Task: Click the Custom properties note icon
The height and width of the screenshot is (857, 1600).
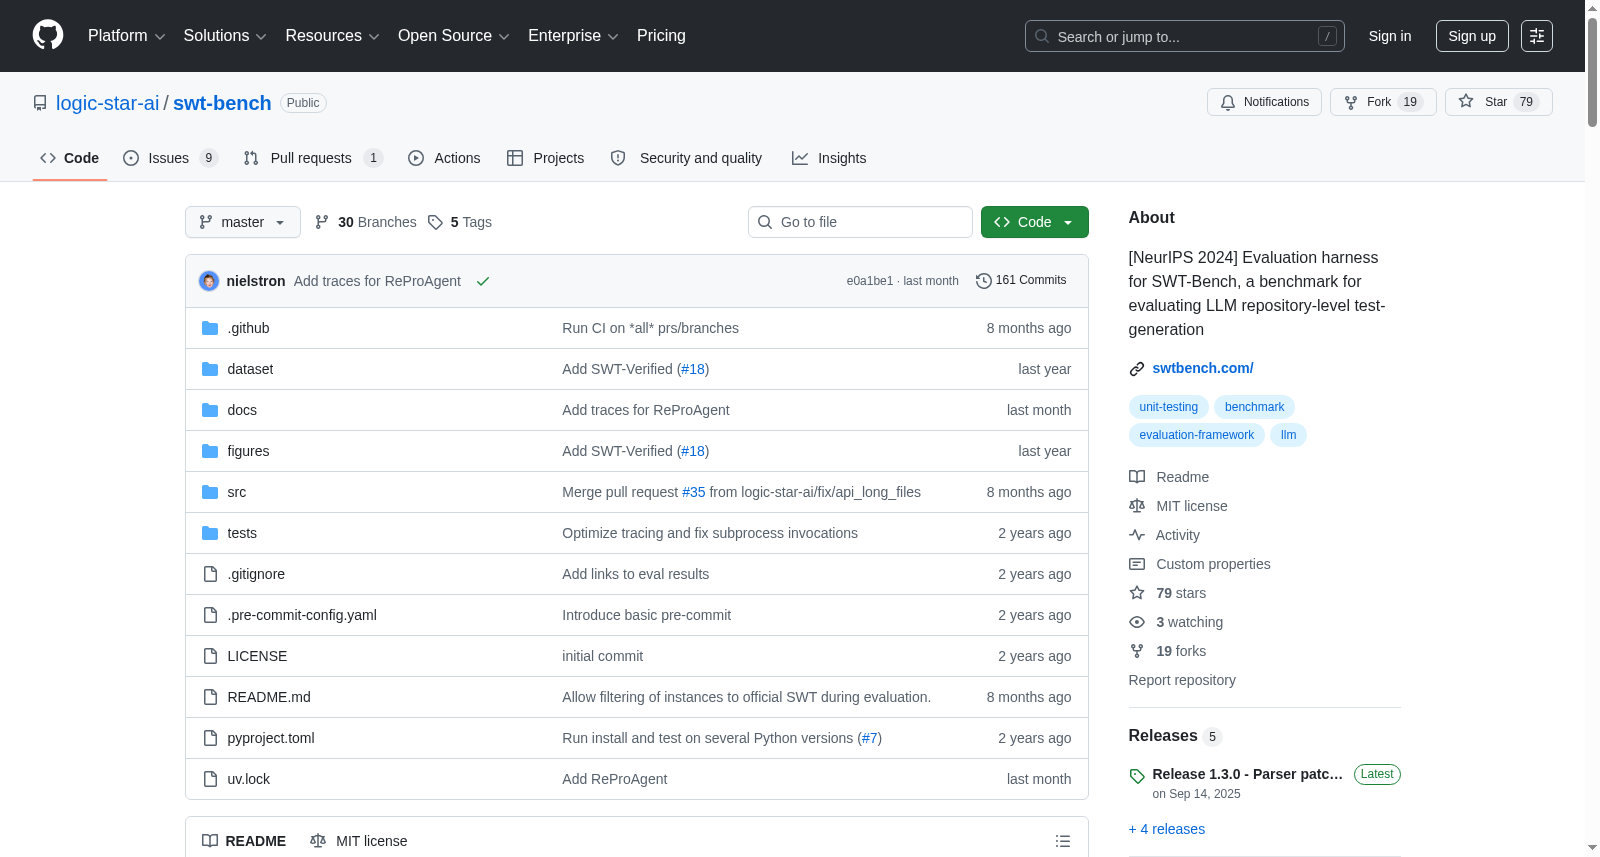Action: tap(1137, 564)
